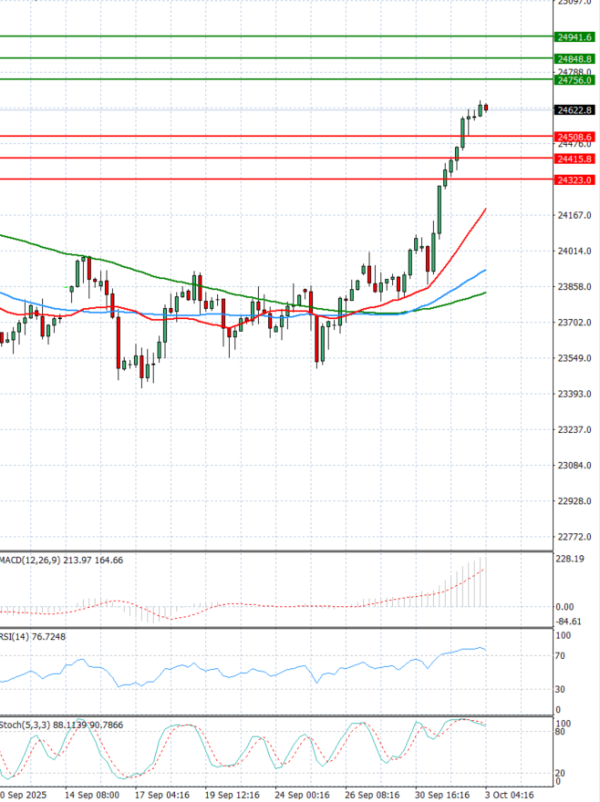Click the 14 Sep 08:00 date label

pos(92,794)
